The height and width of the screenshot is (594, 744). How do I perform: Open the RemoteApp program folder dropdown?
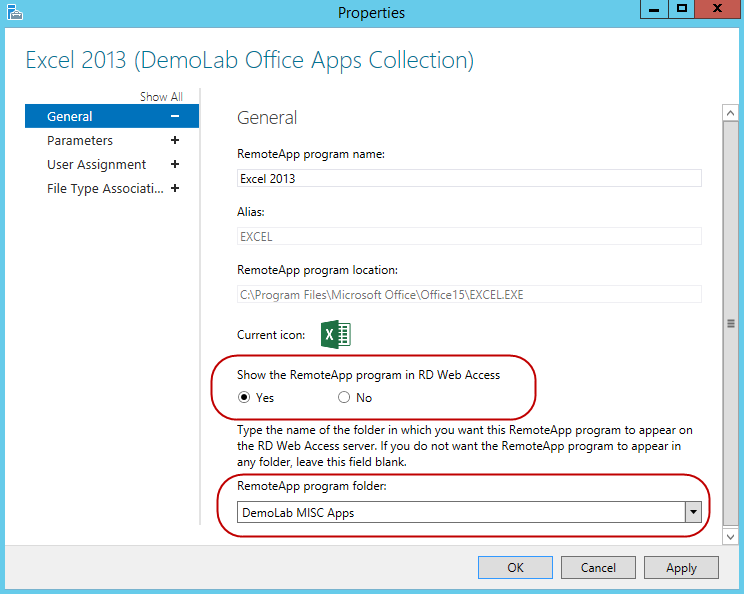(x=692, y=512)
